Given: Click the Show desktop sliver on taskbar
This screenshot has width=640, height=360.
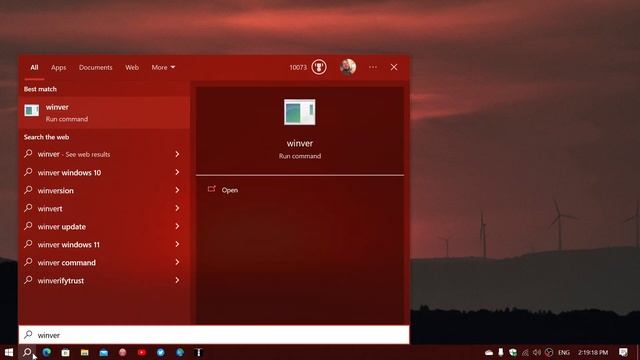Looking at the screenshot, I should coord(638,352).
